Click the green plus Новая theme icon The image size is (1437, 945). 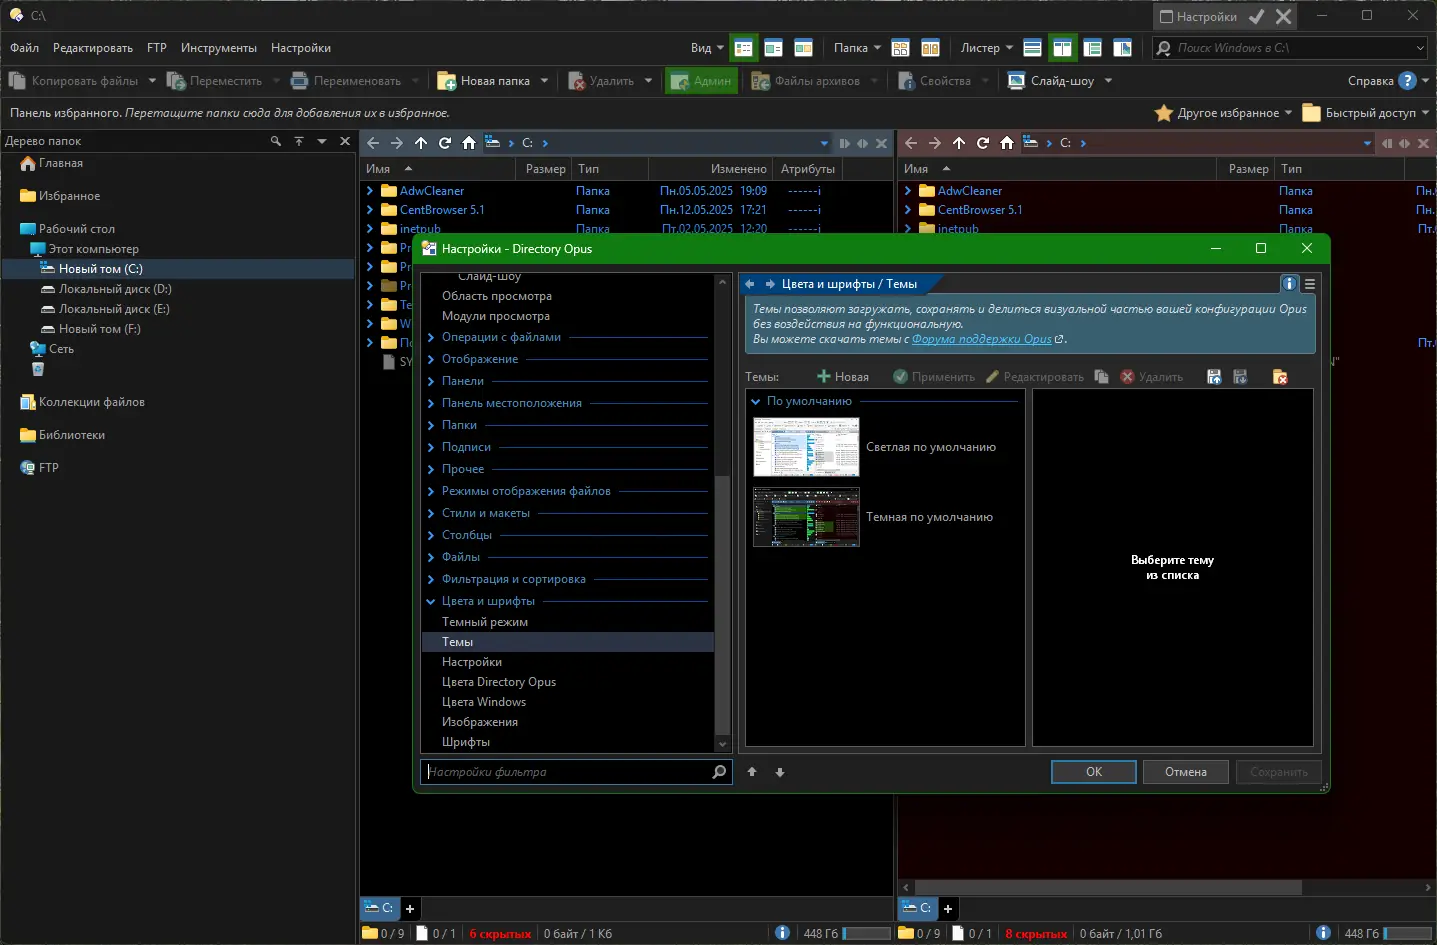pos(824,377)
